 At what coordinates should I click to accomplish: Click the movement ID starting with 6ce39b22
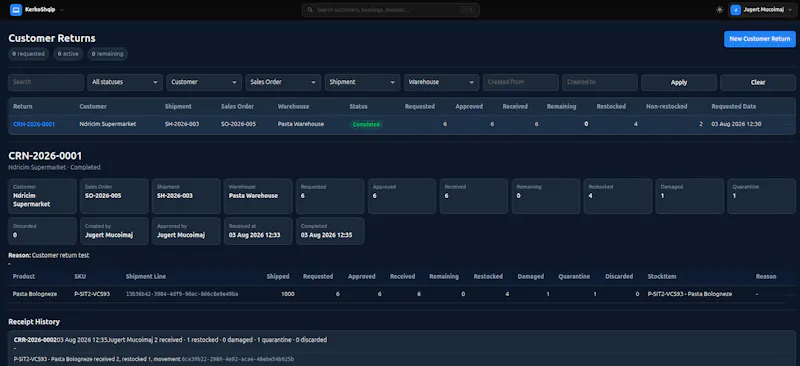click(x=238, y=359)
